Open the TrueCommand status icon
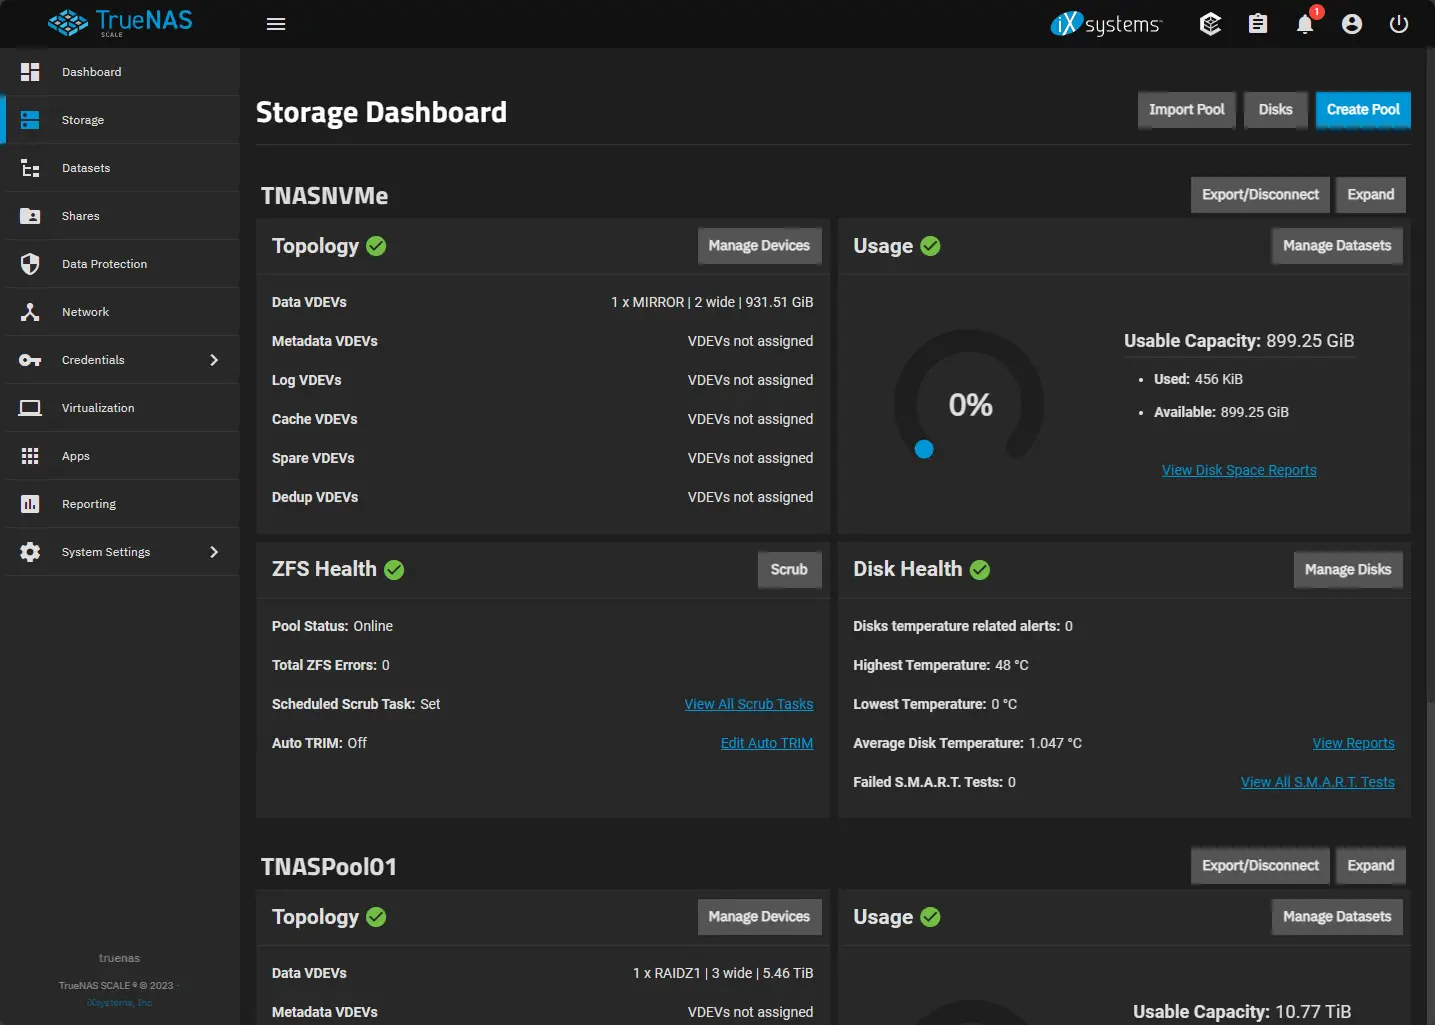 click(x=1210, y=24)
